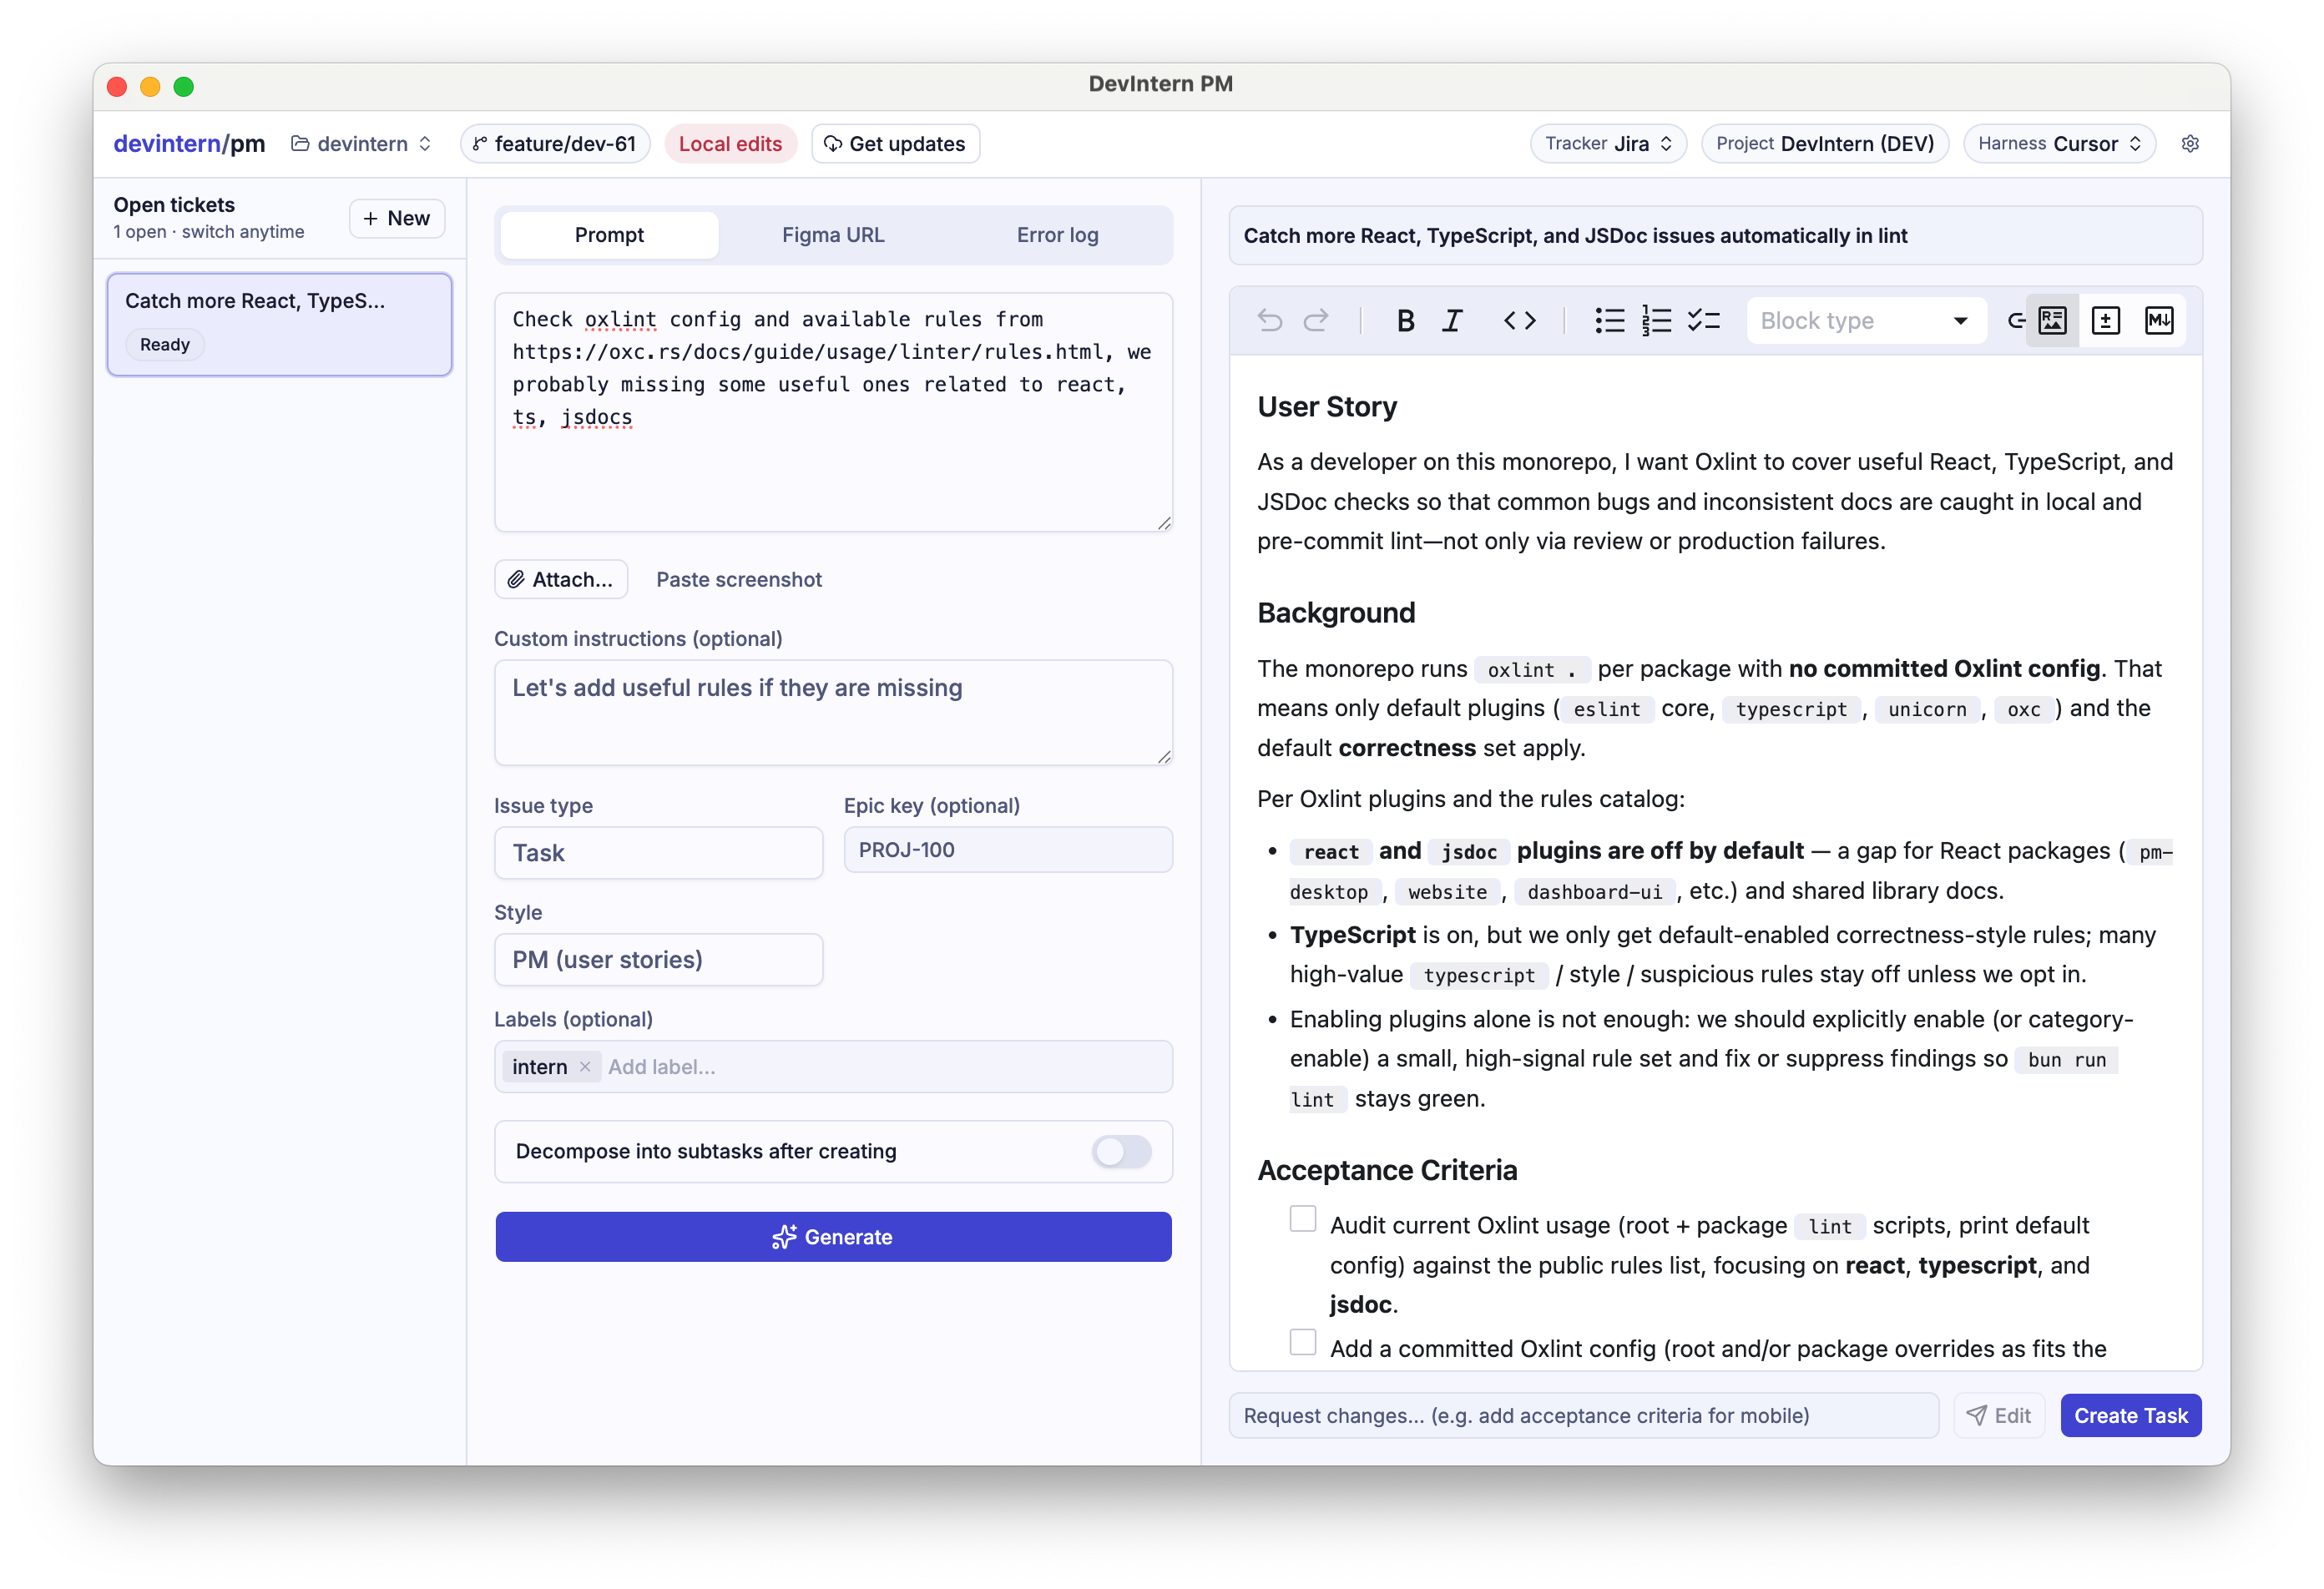The image size is (2324, 1589).
Task: Click the '1 open · switch anytime' text
Action: [208, 232]
